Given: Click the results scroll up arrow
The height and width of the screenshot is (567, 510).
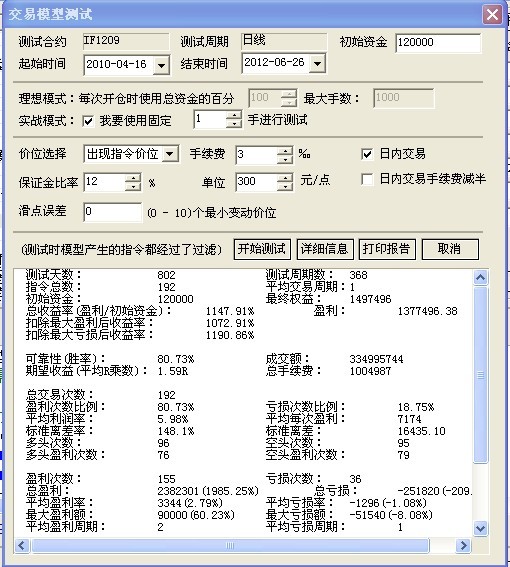Looking at the screenshot, I should 480,278.
